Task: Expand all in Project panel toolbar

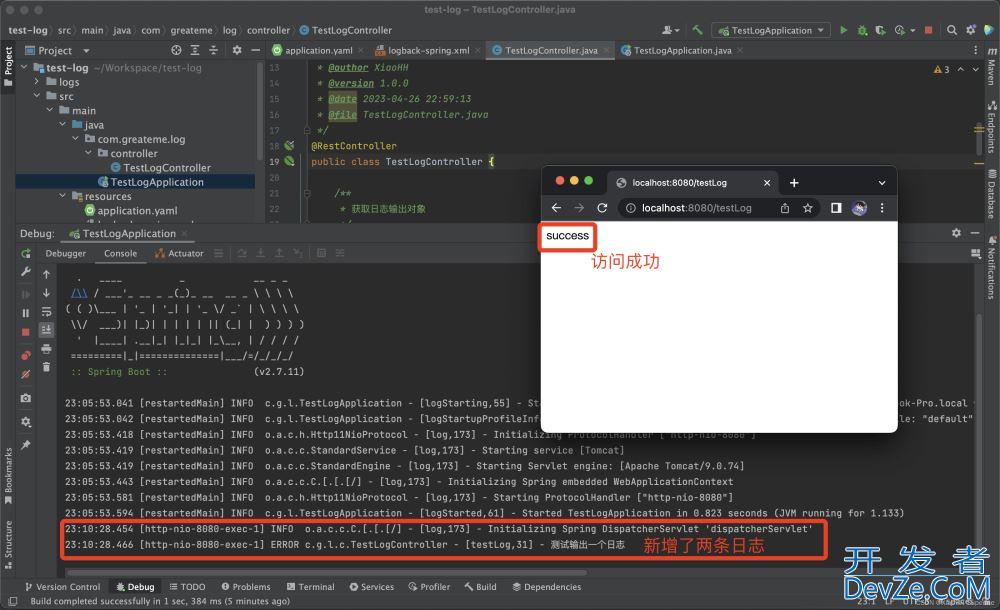Action: (195, 50)
